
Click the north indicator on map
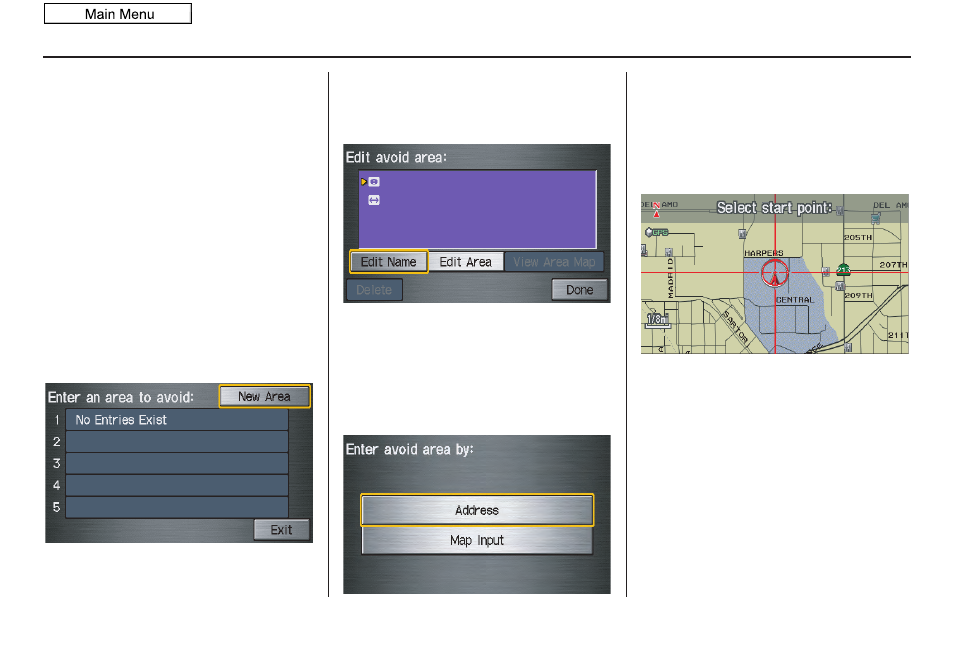[656, 209]
